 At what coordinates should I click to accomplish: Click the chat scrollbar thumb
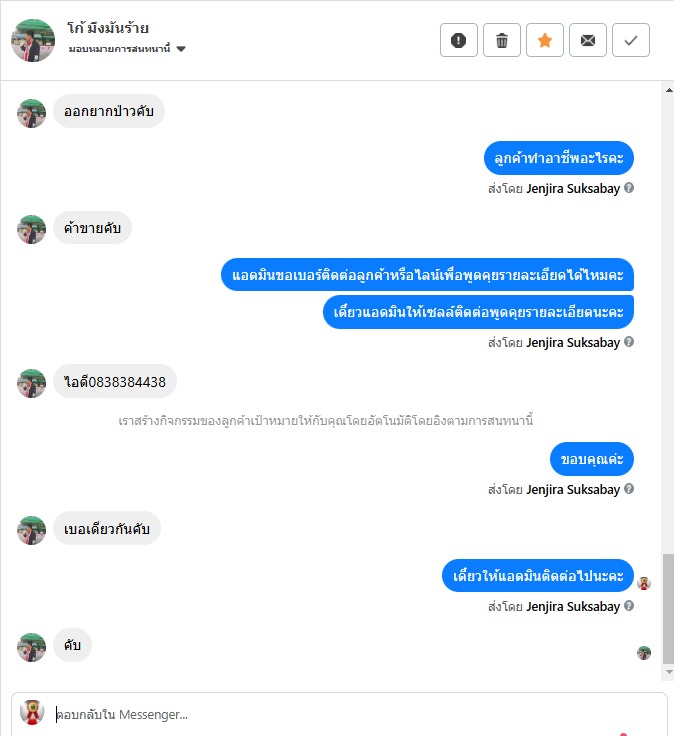coord(668,608)
